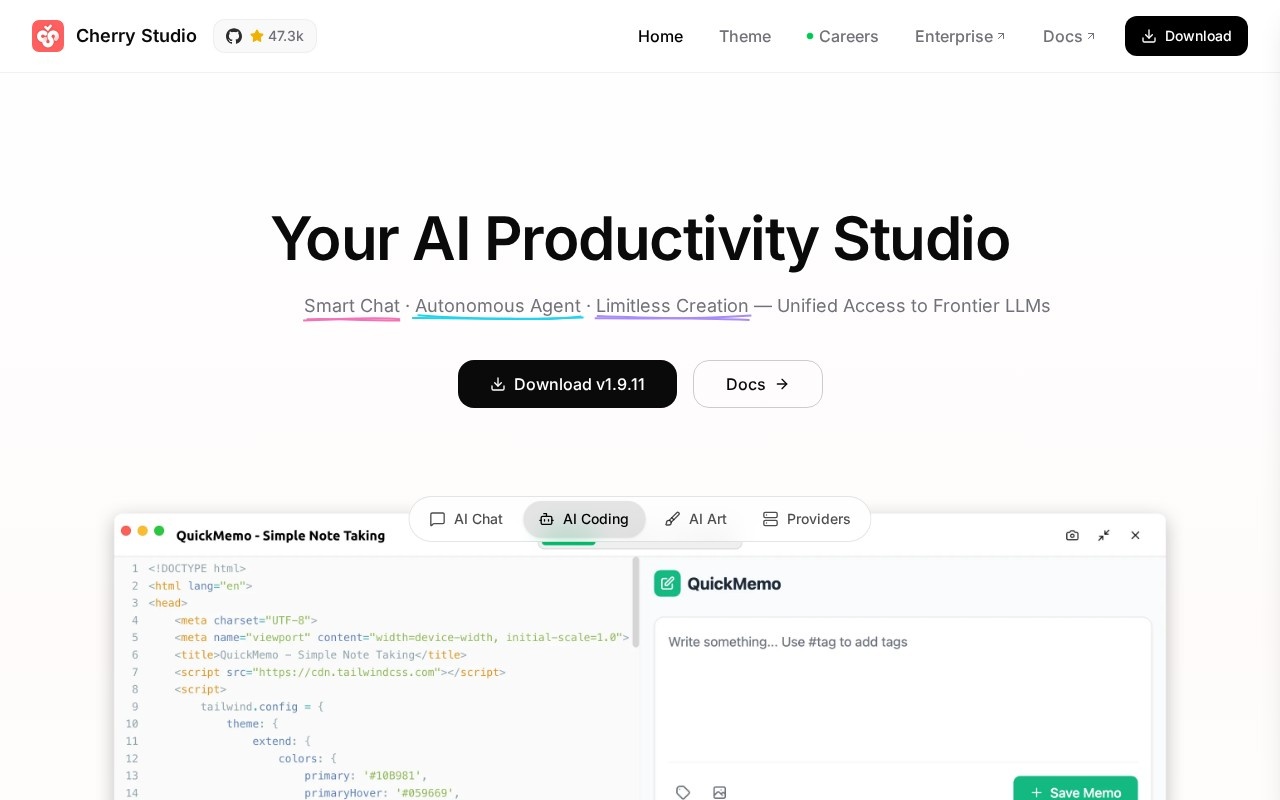
Task: Open the Careers page
Action: click(x=842, y=36)
